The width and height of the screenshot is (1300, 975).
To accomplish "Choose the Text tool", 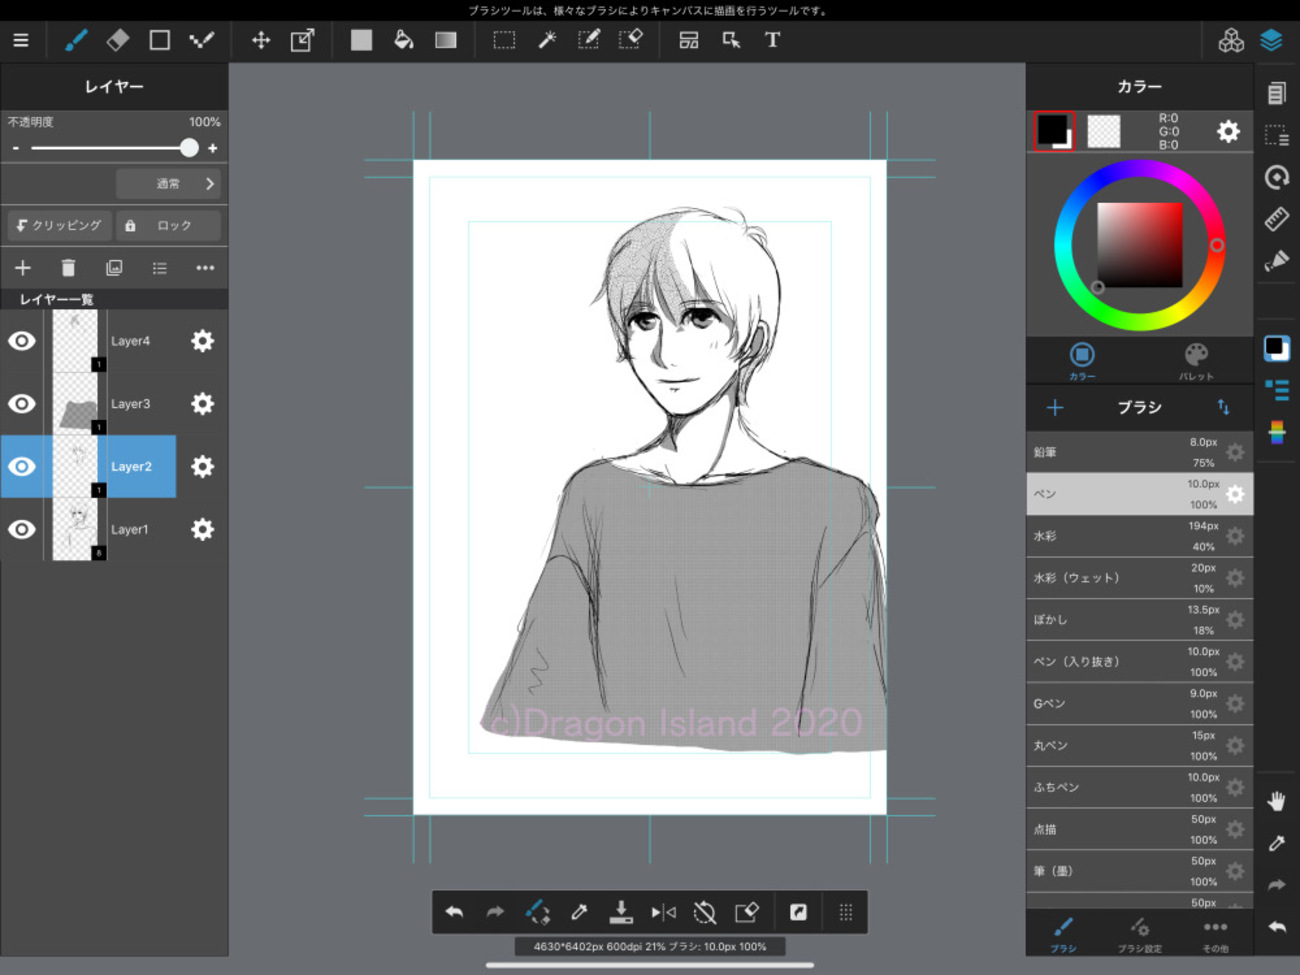I will (772, 40).
